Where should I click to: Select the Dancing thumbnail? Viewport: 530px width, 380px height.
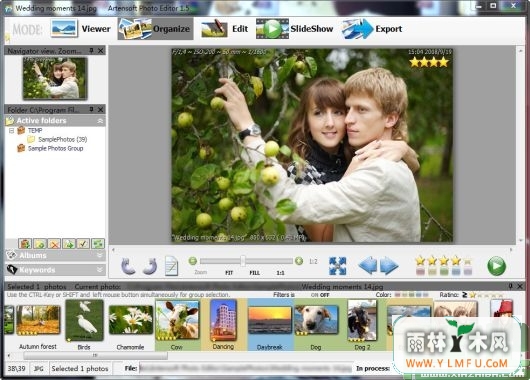coord(223,320)
